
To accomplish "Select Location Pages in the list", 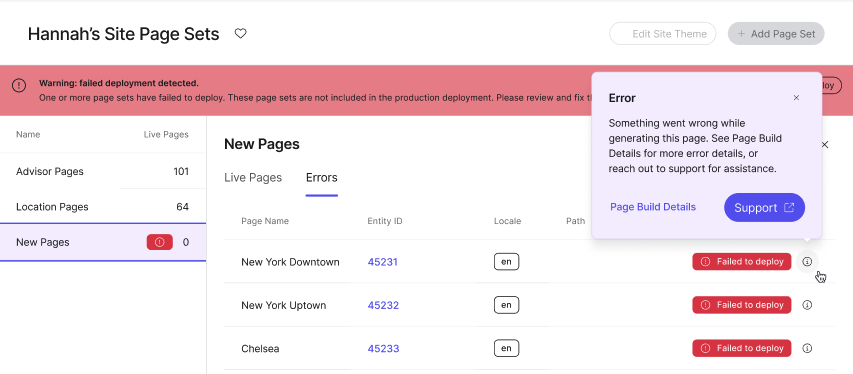I will point(103,207).
